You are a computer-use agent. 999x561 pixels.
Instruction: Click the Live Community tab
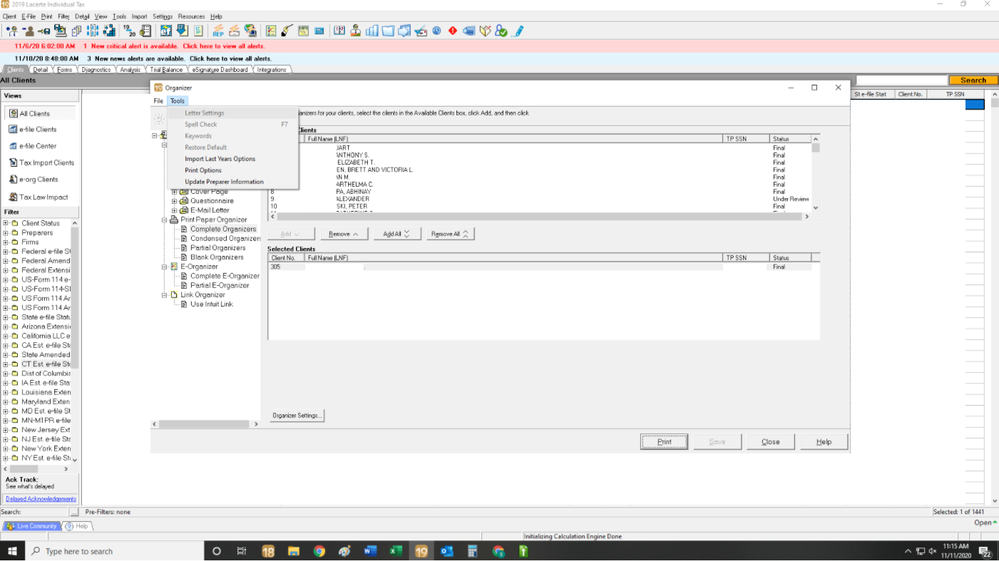(31, 526)
